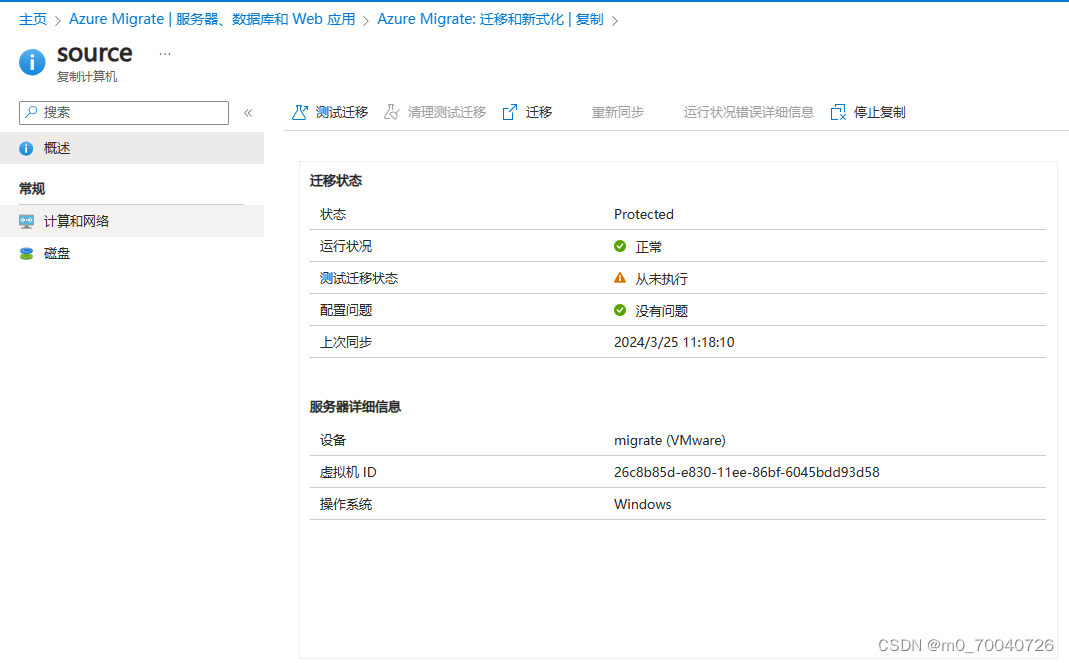Viewport: 1069px width, 663px height.
Task: Select the Windows operating system value
Action: pos(642,505)
